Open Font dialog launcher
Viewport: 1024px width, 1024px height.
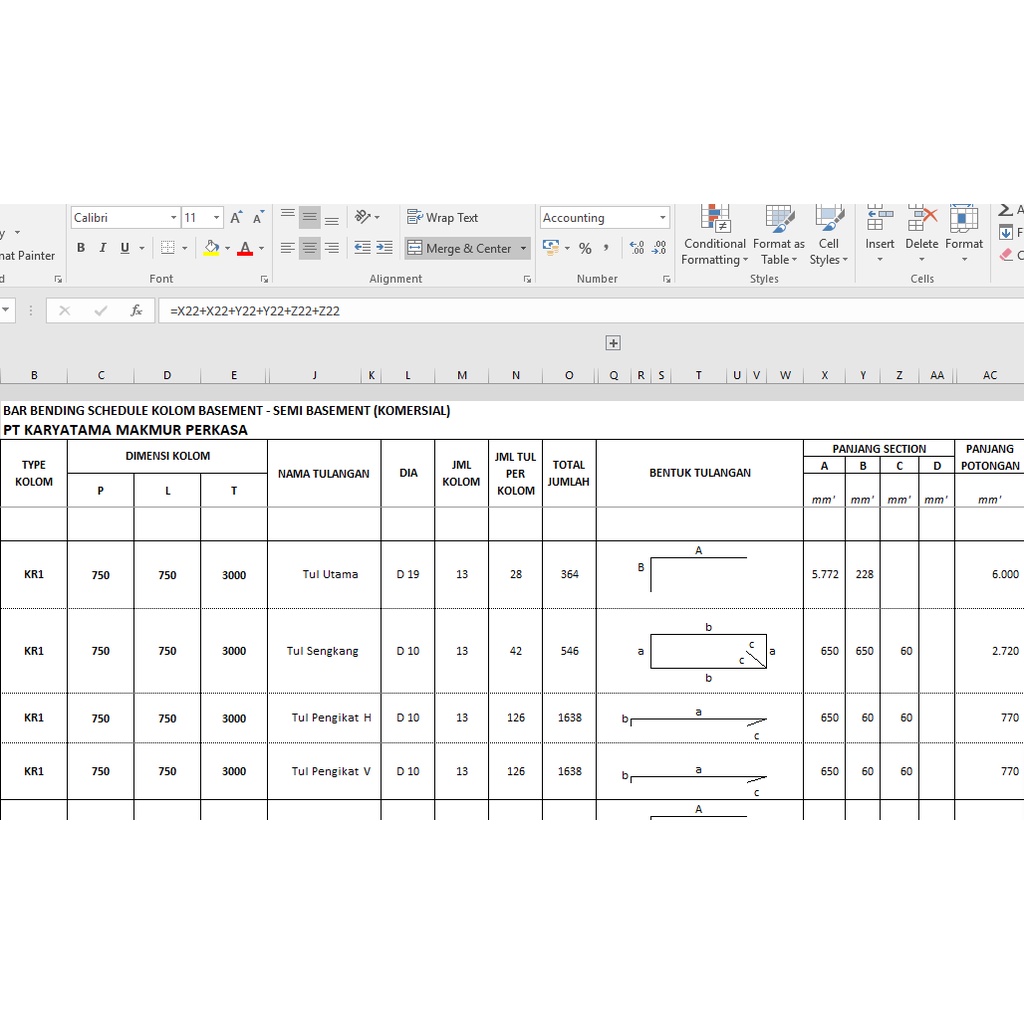[x=264, y=279]
